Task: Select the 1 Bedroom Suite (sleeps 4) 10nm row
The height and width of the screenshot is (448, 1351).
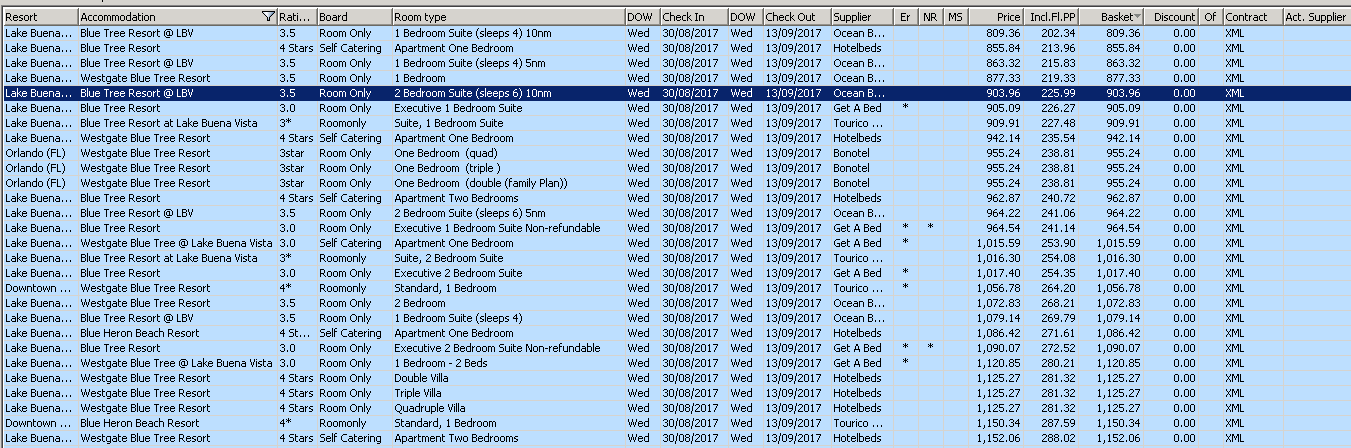Action: coord(675,33)
